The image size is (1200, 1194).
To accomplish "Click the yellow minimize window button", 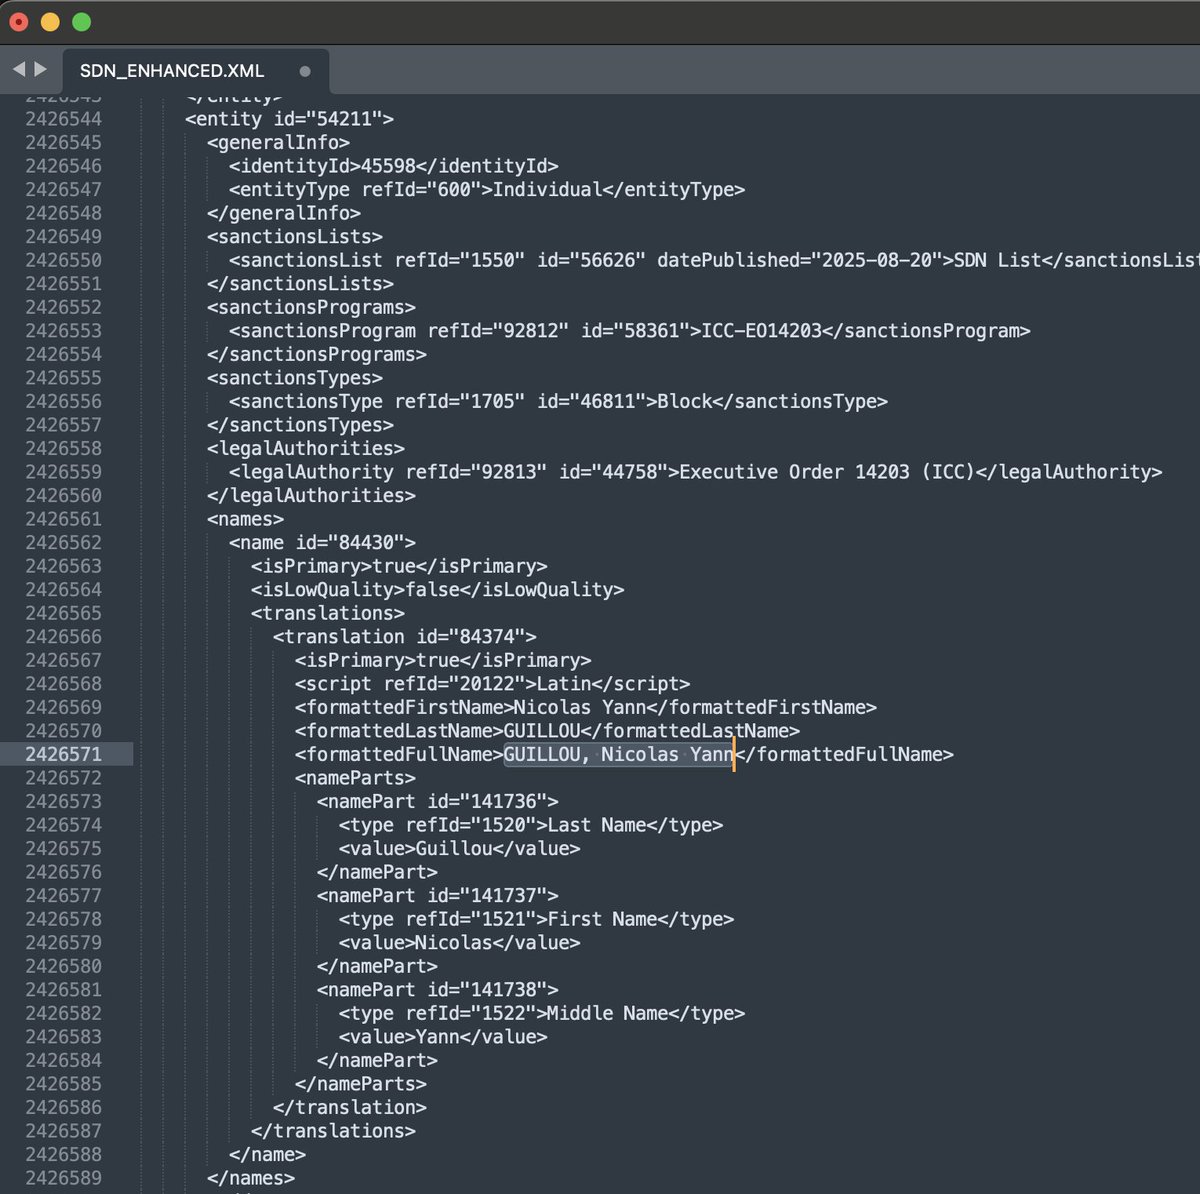I will pyautogui.click(x=50, y=21).
